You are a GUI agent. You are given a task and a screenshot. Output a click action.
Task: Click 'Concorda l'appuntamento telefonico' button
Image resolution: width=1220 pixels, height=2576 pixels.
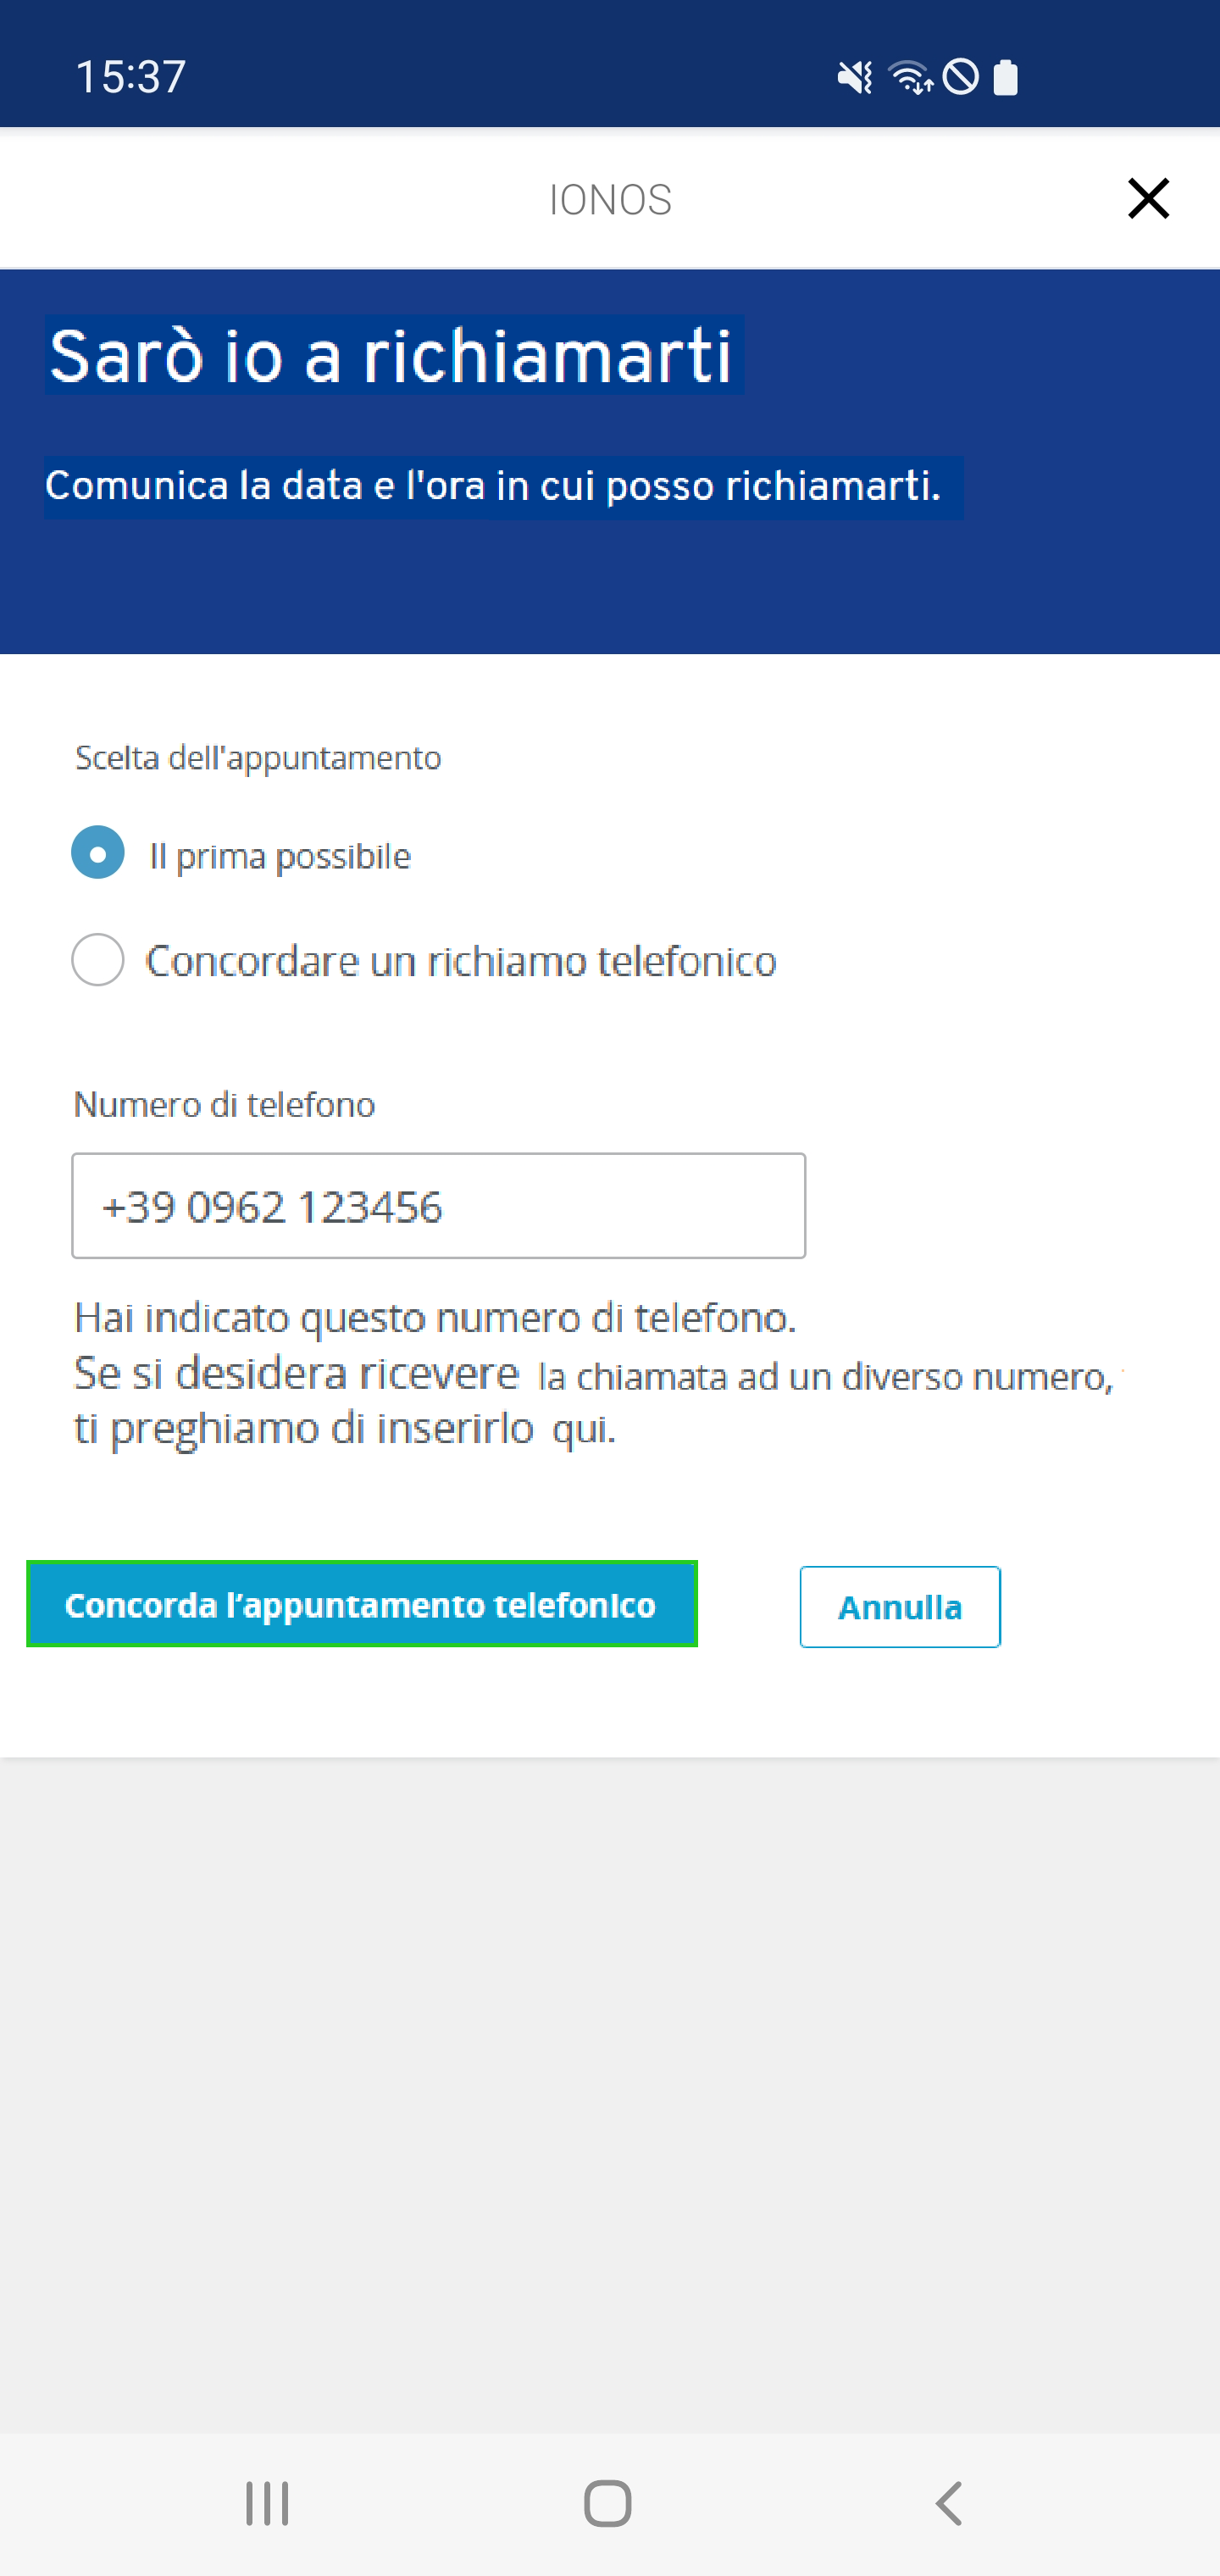(362, 1604)
